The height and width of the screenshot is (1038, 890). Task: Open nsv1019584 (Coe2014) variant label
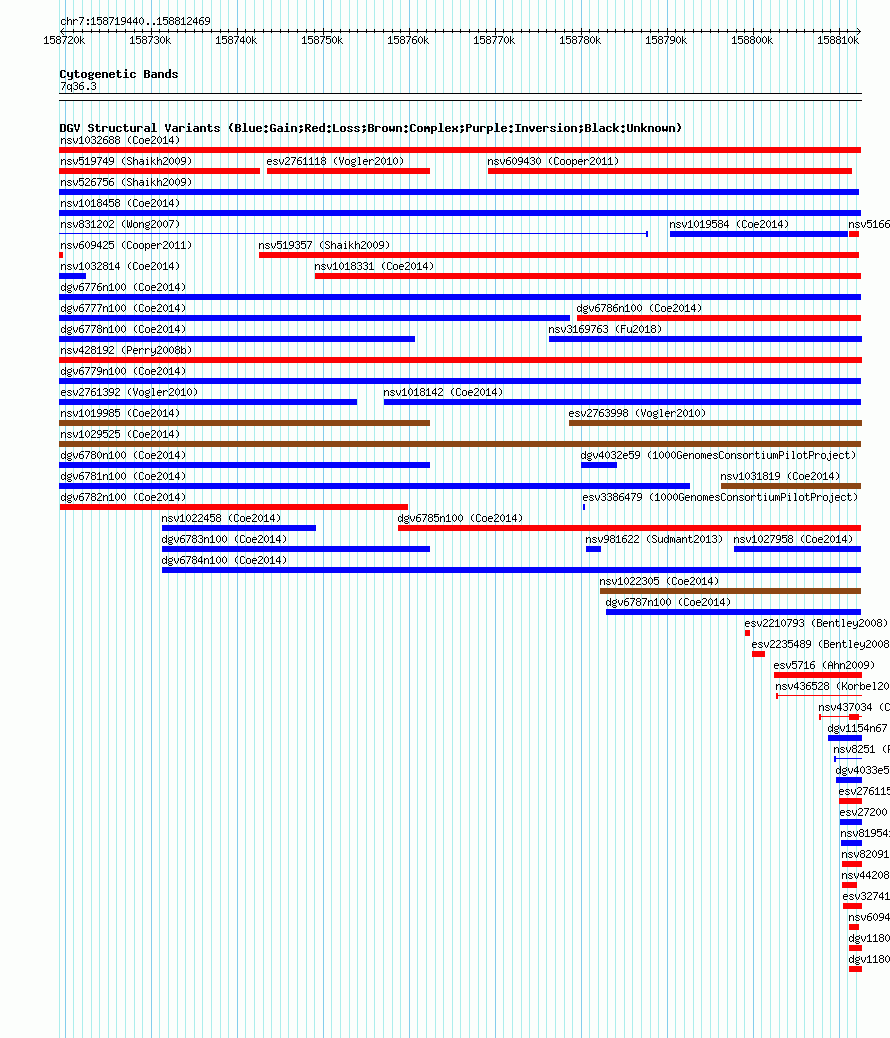tap(729, 224)
